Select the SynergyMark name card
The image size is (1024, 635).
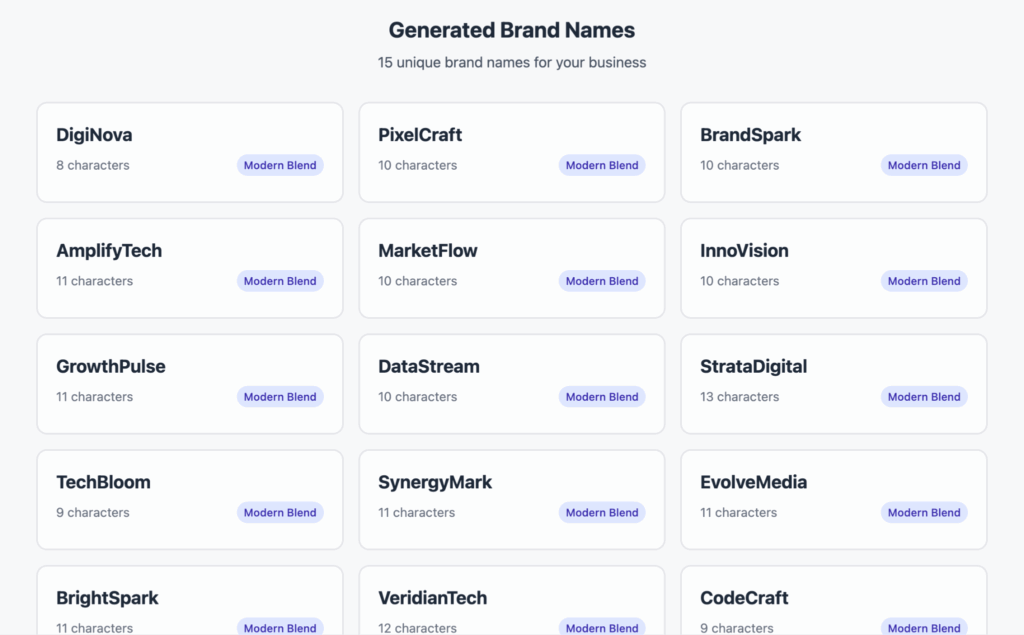pos(511,498)
